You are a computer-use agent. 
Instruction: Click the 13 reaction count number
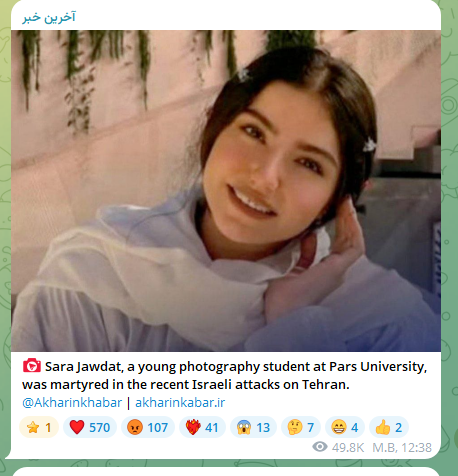263,428
